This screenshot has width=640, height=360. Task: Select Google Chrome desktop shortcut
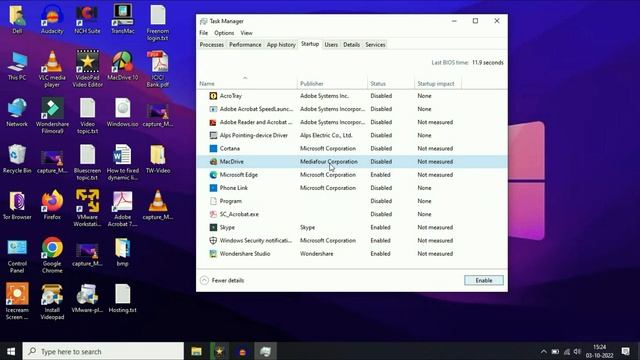click(52, 255)
